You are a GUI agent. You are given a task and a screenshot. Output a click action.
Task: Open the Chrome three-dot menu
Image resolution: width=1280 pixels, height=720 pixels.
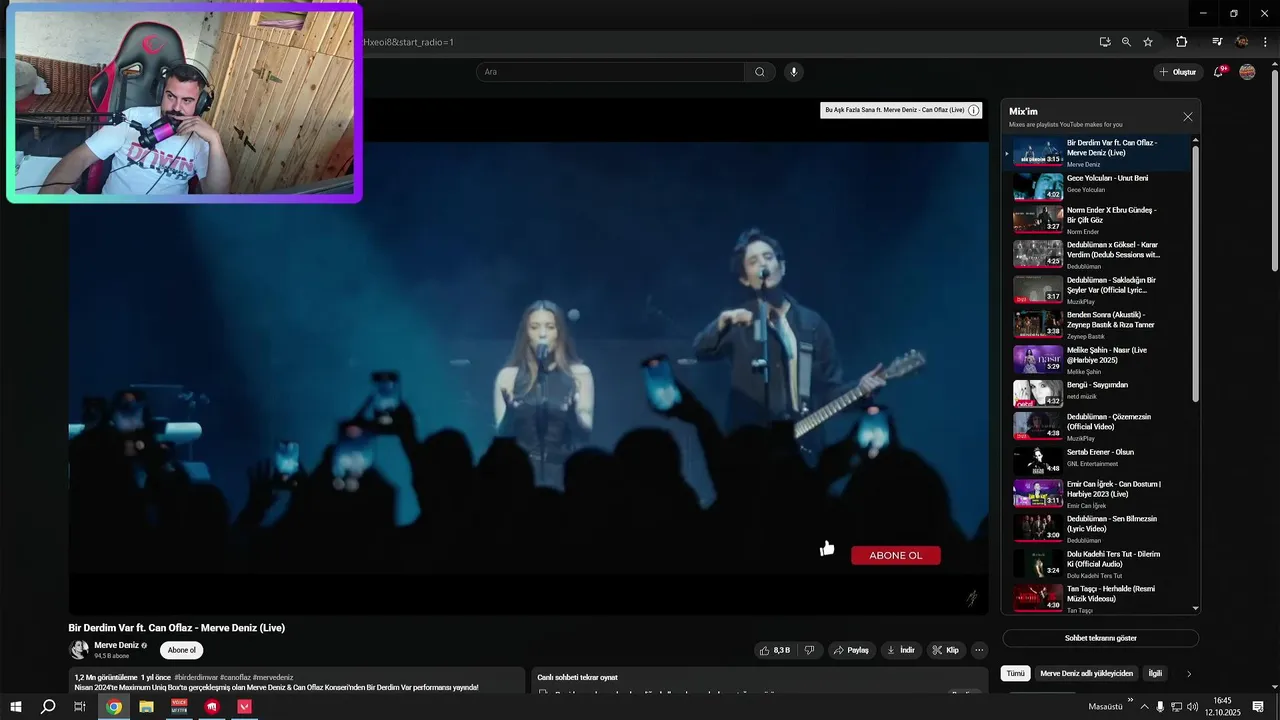pyautogui.click(x=1266, y=42)
